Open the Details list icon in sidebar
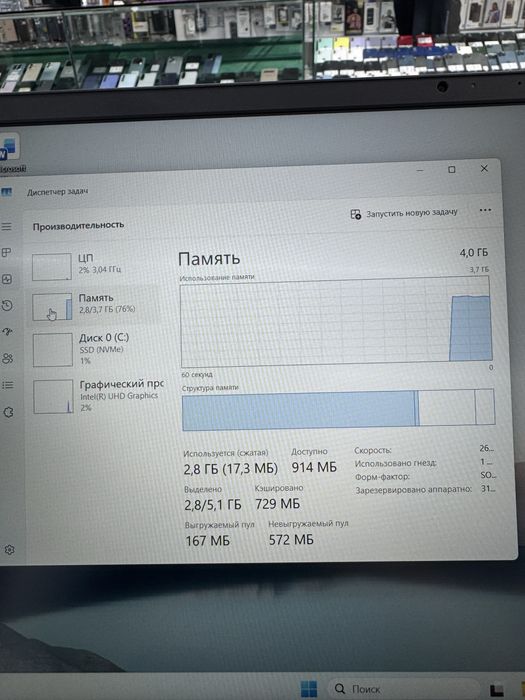 tap(8, 385)
